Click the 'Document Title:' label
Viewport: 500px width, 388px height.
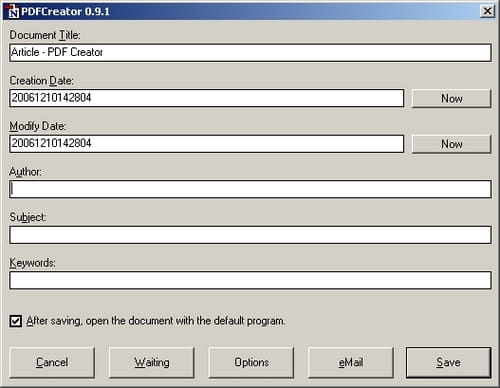tap(45, 35)
